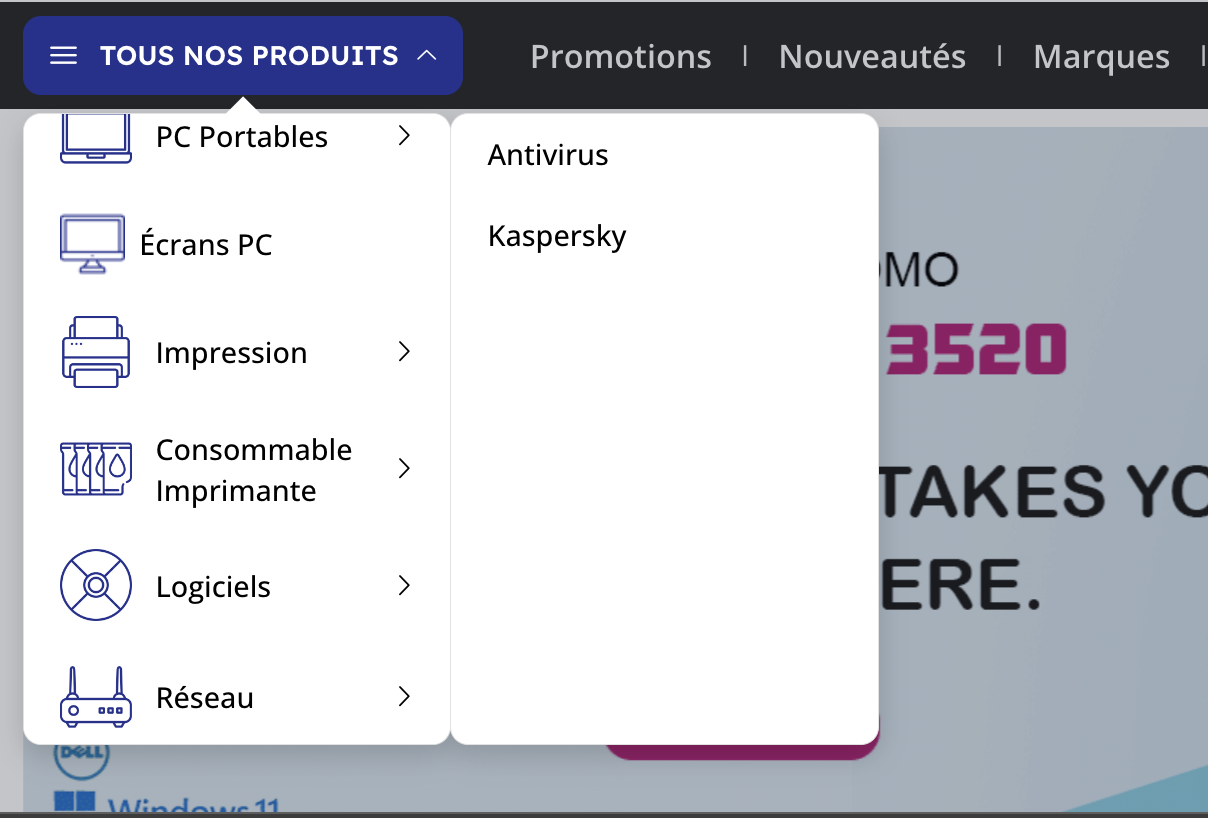
Task: Click the monitor icon for Écrans PC
Action: pos(93,243)
